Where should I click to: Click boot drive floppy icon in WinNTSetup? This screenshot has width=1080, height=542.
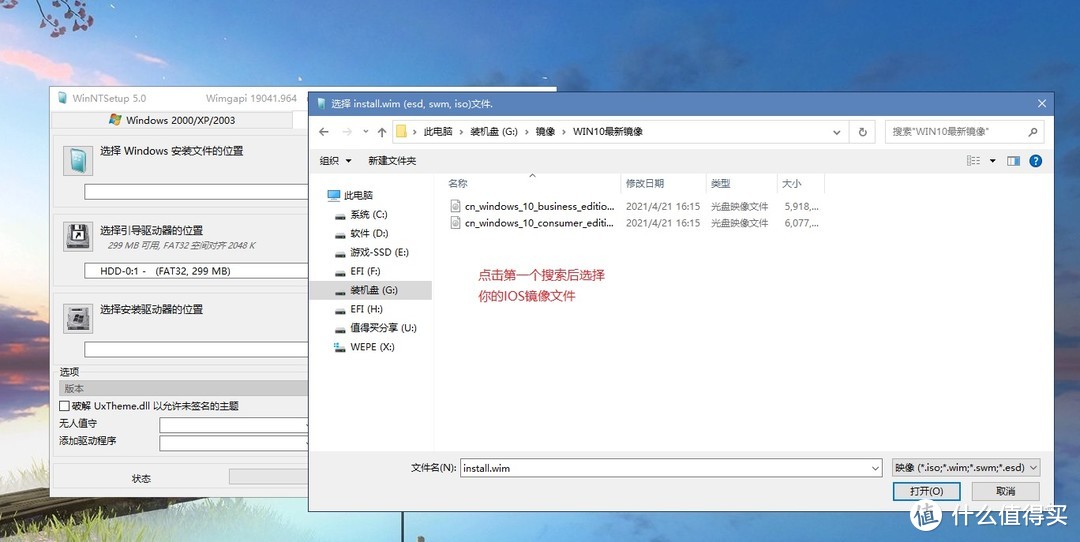coord(78,236)
